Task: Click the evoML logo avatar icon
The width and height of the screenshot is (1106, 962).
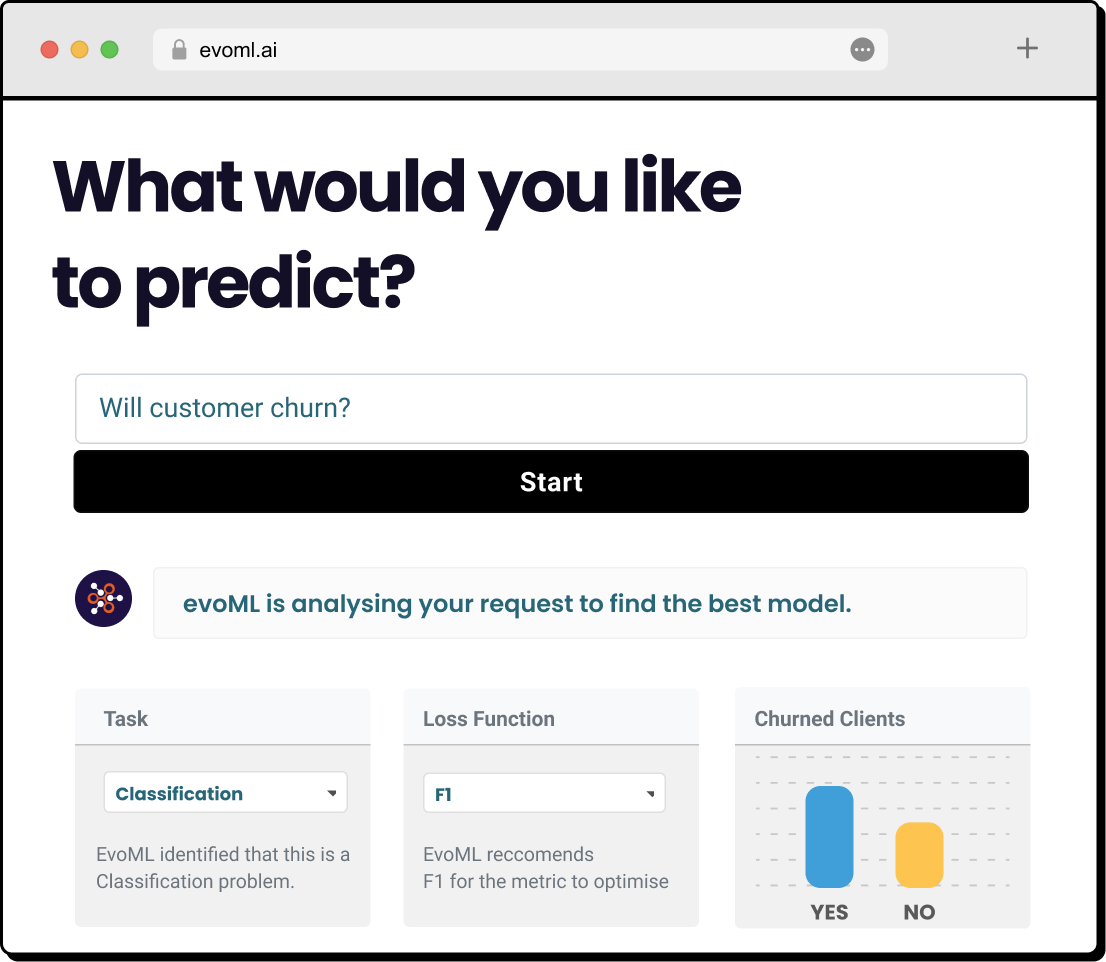Action: [104, 599]
